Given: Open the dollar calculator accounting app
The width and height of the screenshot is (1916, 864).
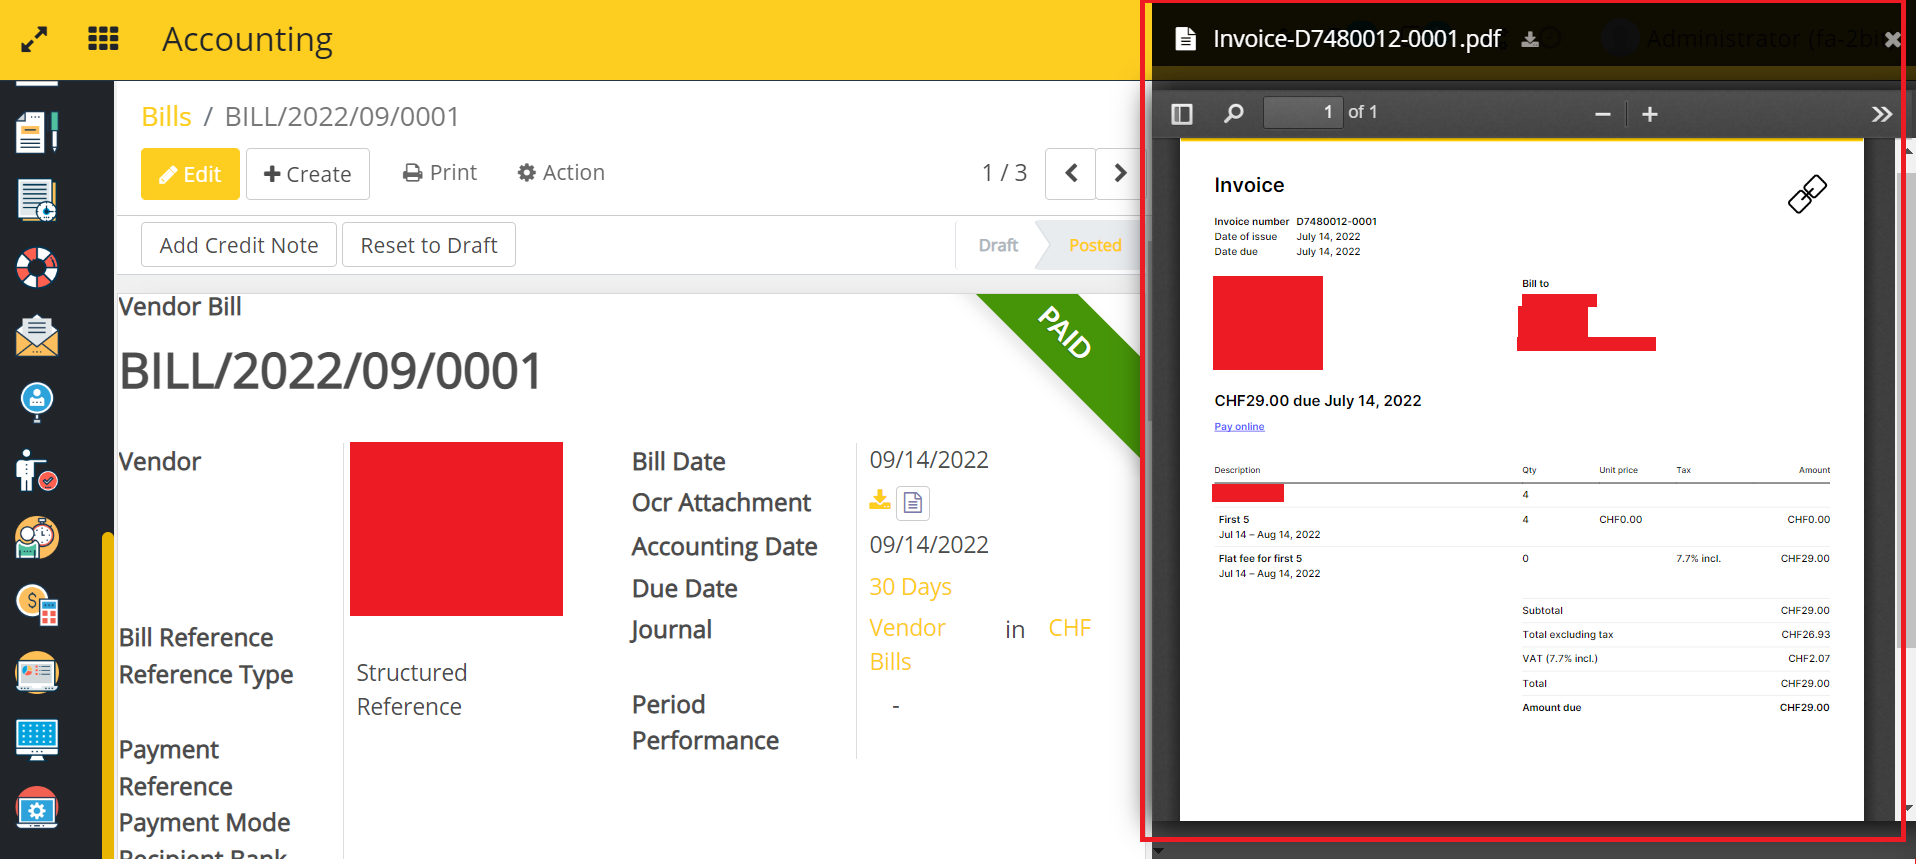Looking at the screenshot, I should point(37,605).
